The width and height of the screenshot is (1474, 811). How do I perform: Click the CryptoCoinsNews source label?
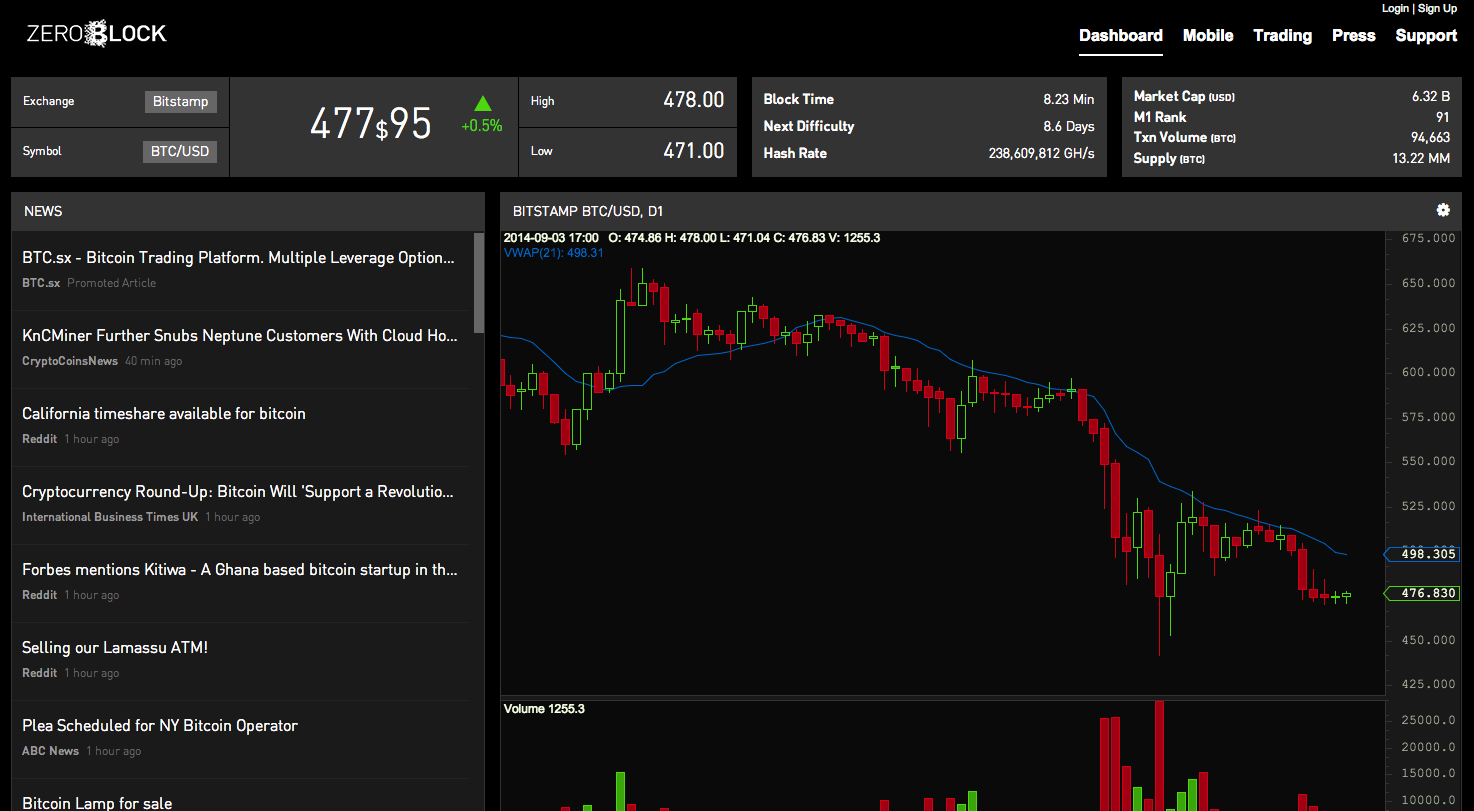pos(70,361)
